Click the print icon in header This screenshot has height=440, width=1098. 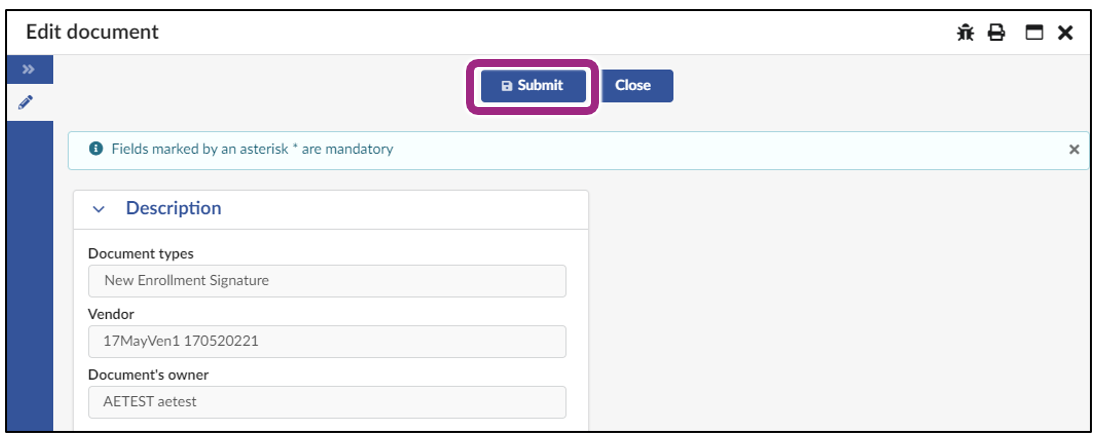[x=996, y=32]
